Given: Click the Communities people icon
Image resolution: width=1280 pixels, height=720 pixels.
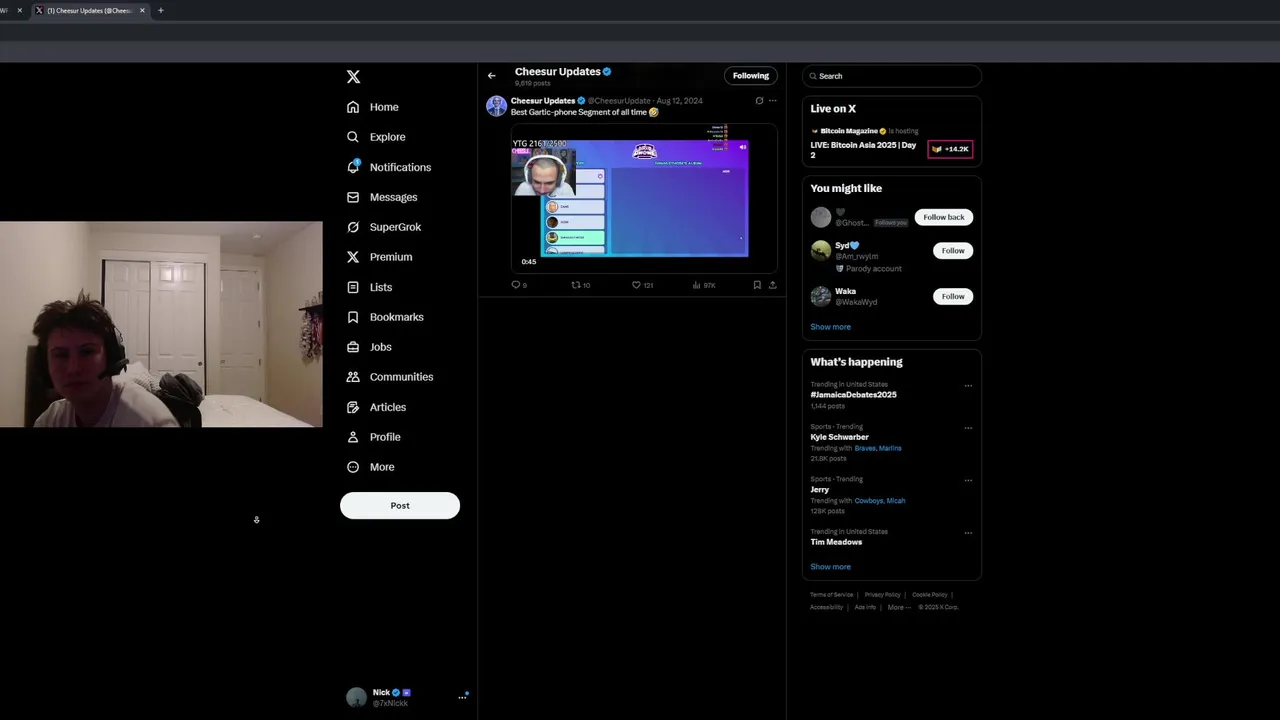Looking at the screenshot, I should tap(353, 377).
